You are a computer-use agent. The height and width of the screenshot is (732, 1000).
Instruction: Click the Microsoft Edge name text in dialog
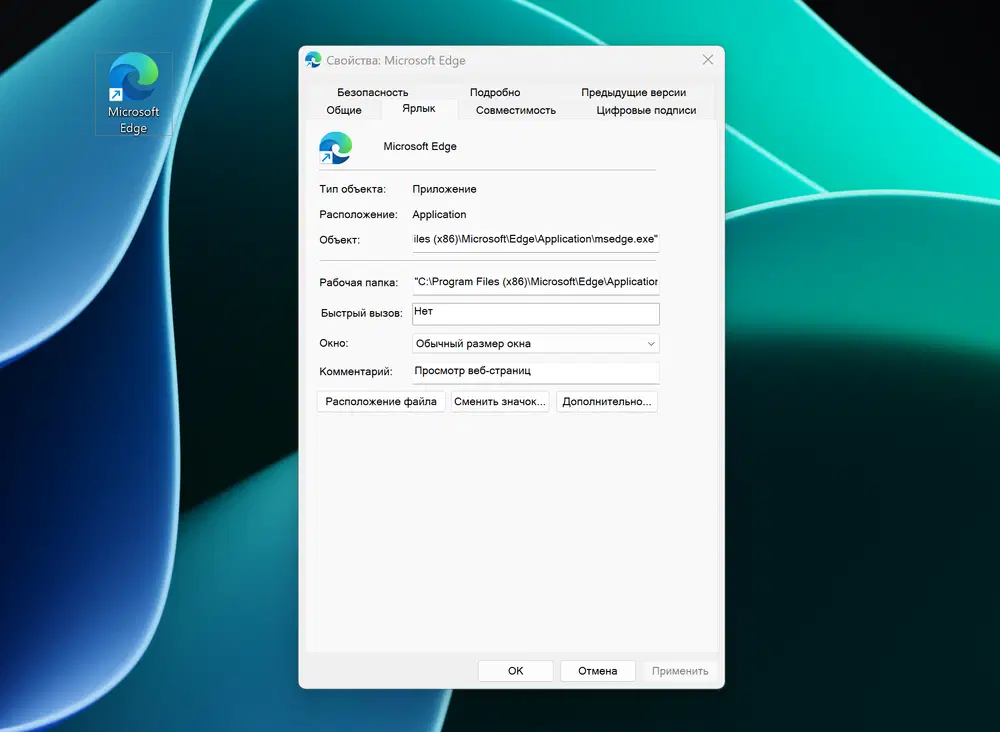point(420,147)
